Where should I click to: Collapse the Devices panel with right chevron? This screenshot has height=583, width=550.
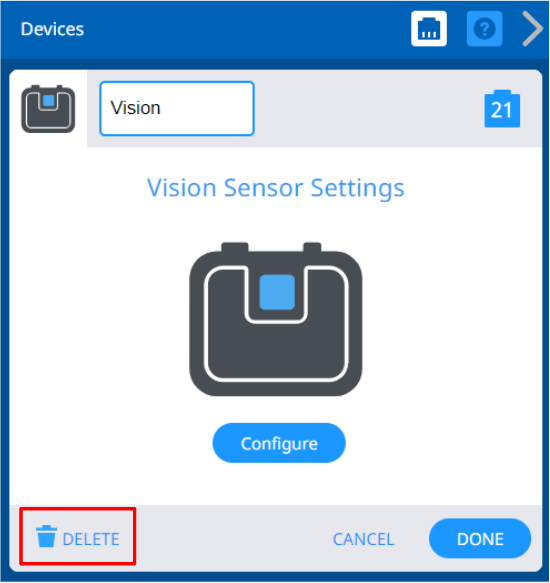532,29
